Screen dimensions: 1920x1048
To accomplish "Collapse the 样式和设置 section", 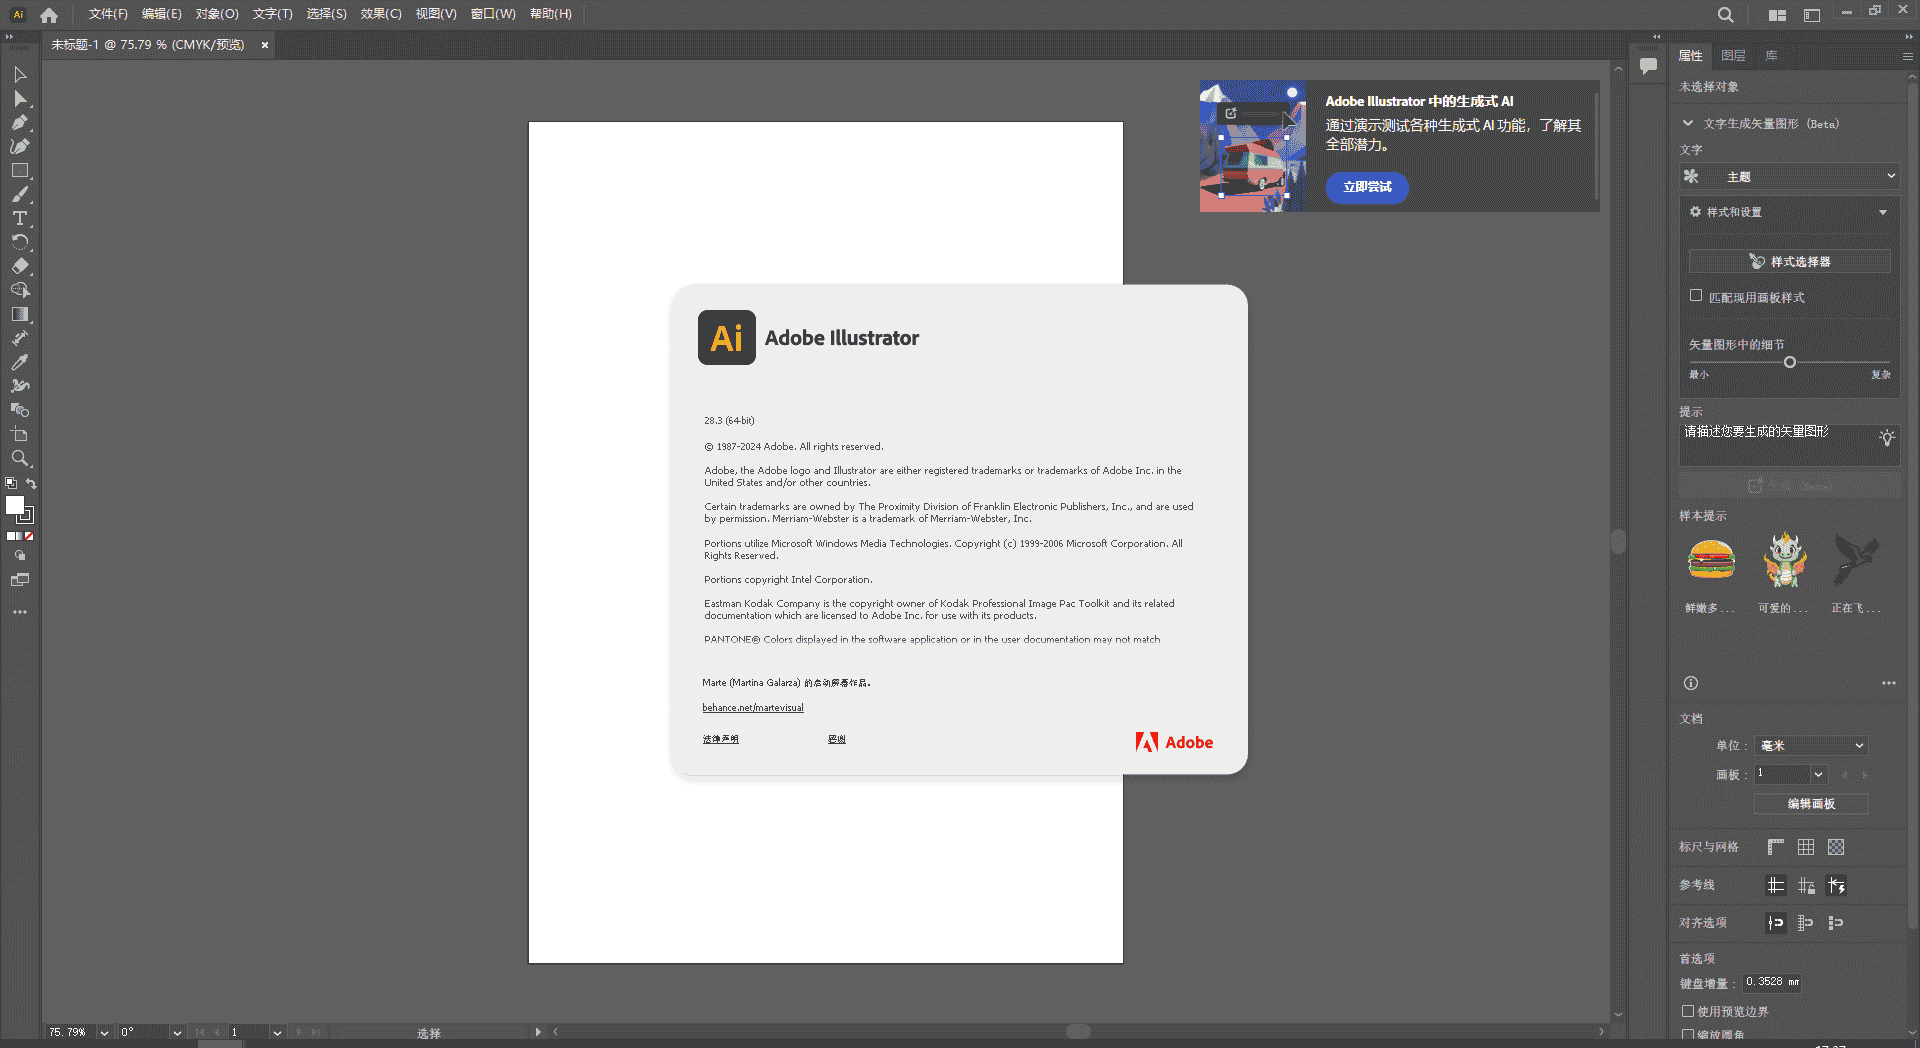I will (x=1884, y=212).
